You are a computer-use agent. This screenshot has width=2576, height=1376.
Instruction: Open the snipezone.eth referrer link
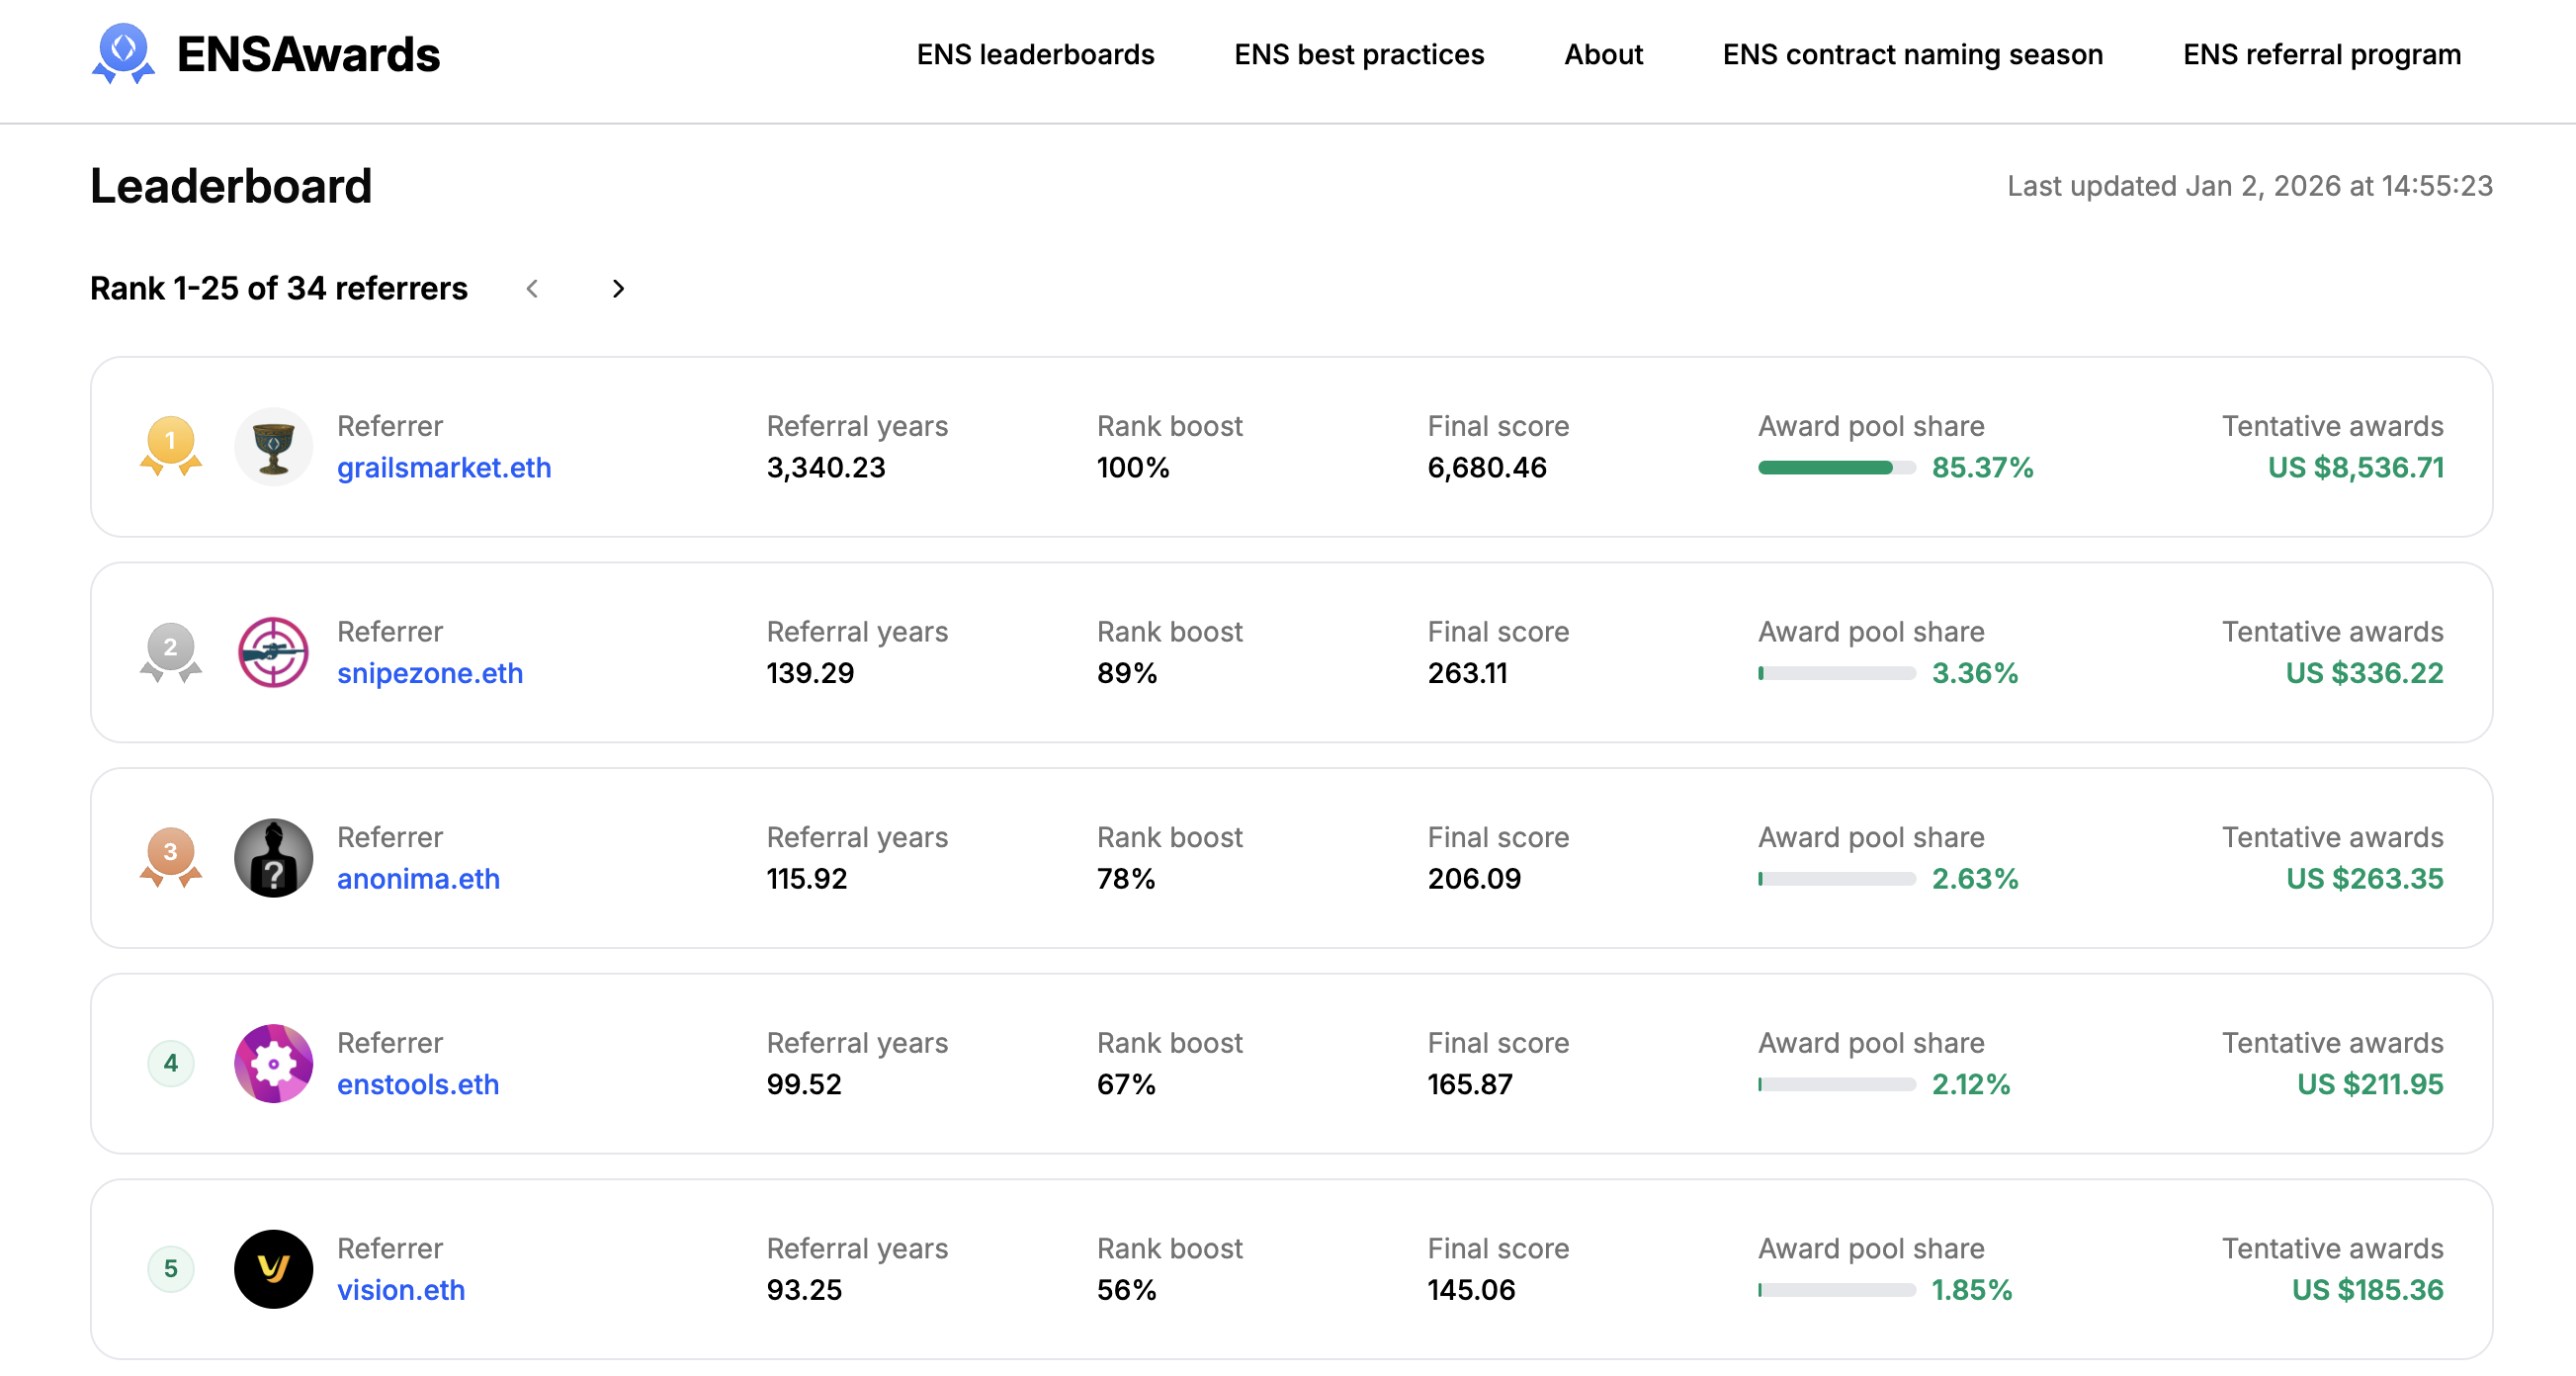(x=429, y=673)
